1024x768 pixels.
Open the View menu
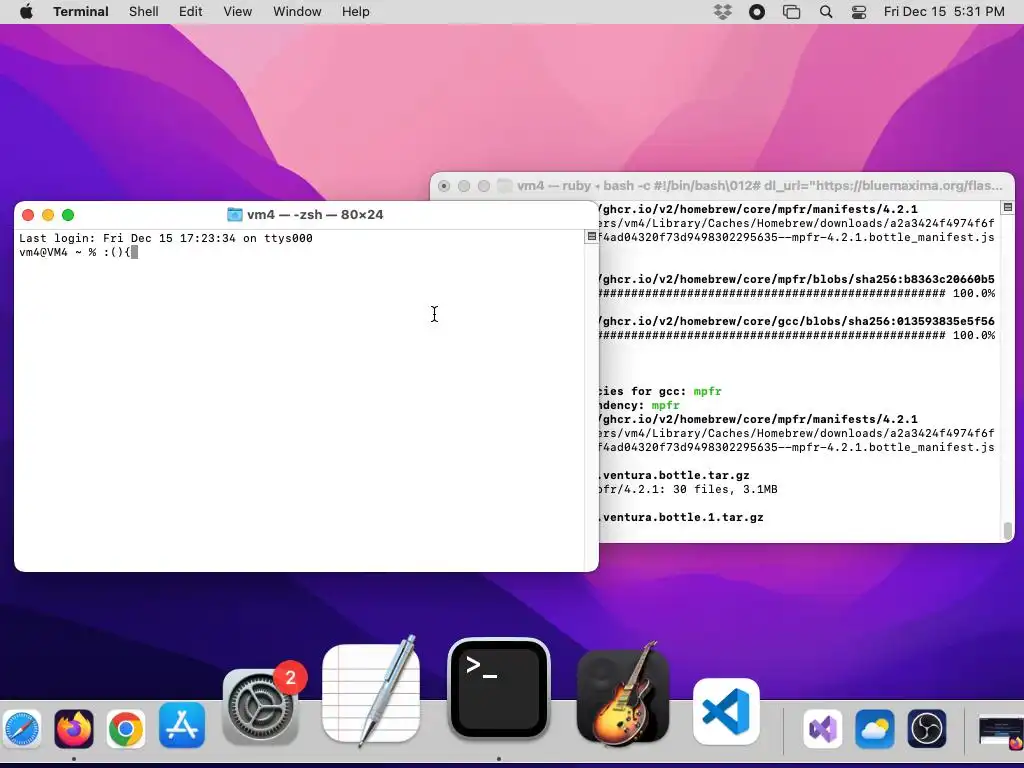click(x=238, y=12)
